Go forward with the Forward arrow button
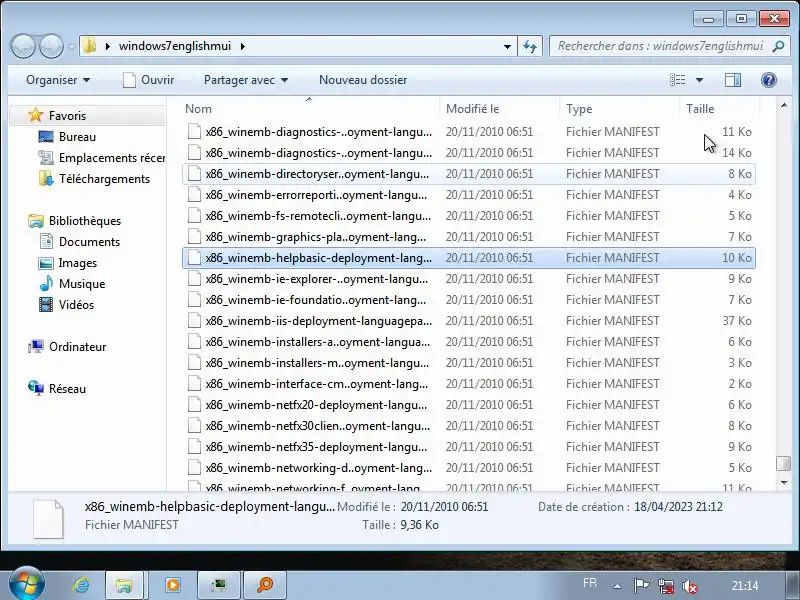 pyautogui.click(x=52, y=46)
